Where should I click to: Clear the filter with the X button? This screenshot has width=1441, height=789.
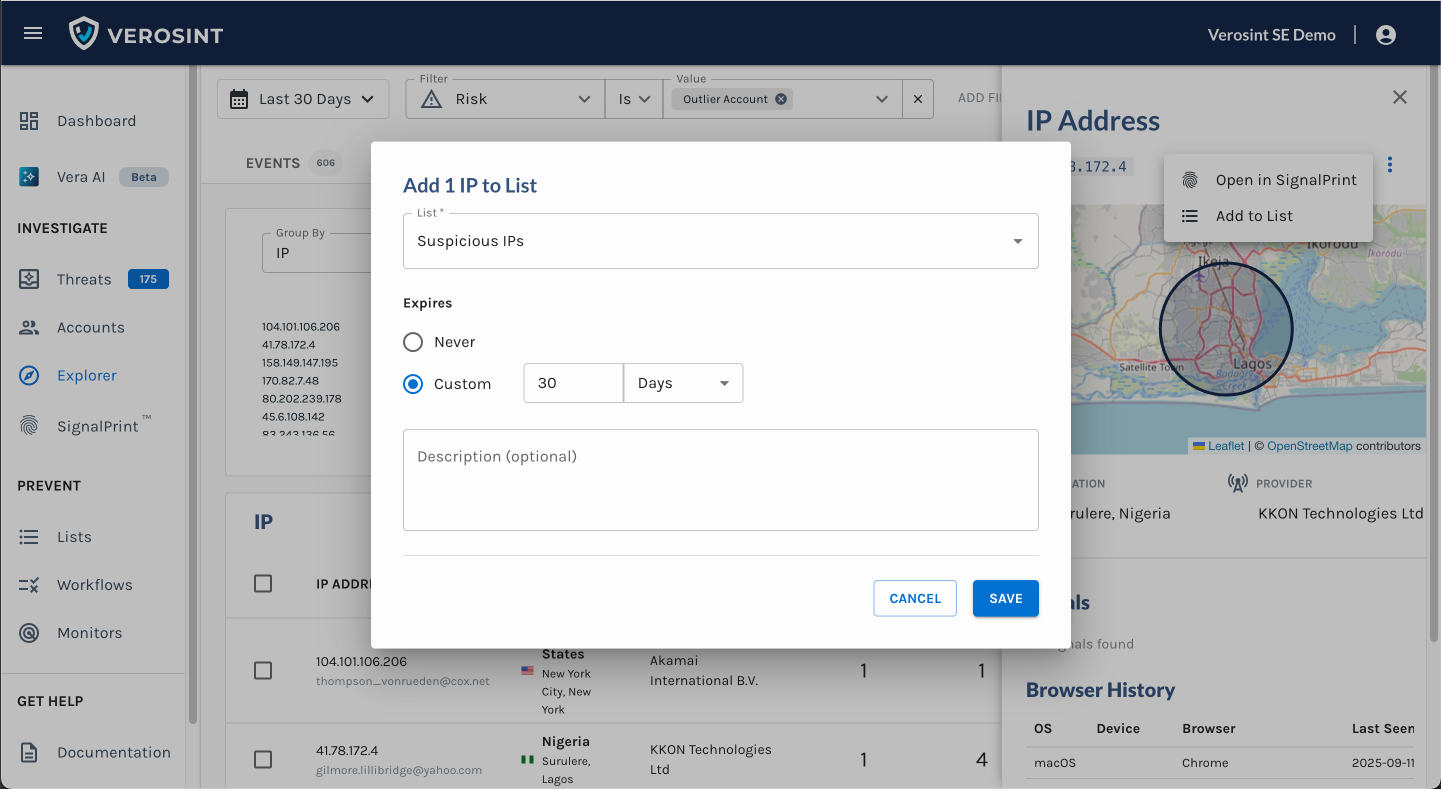coord(918,99)
